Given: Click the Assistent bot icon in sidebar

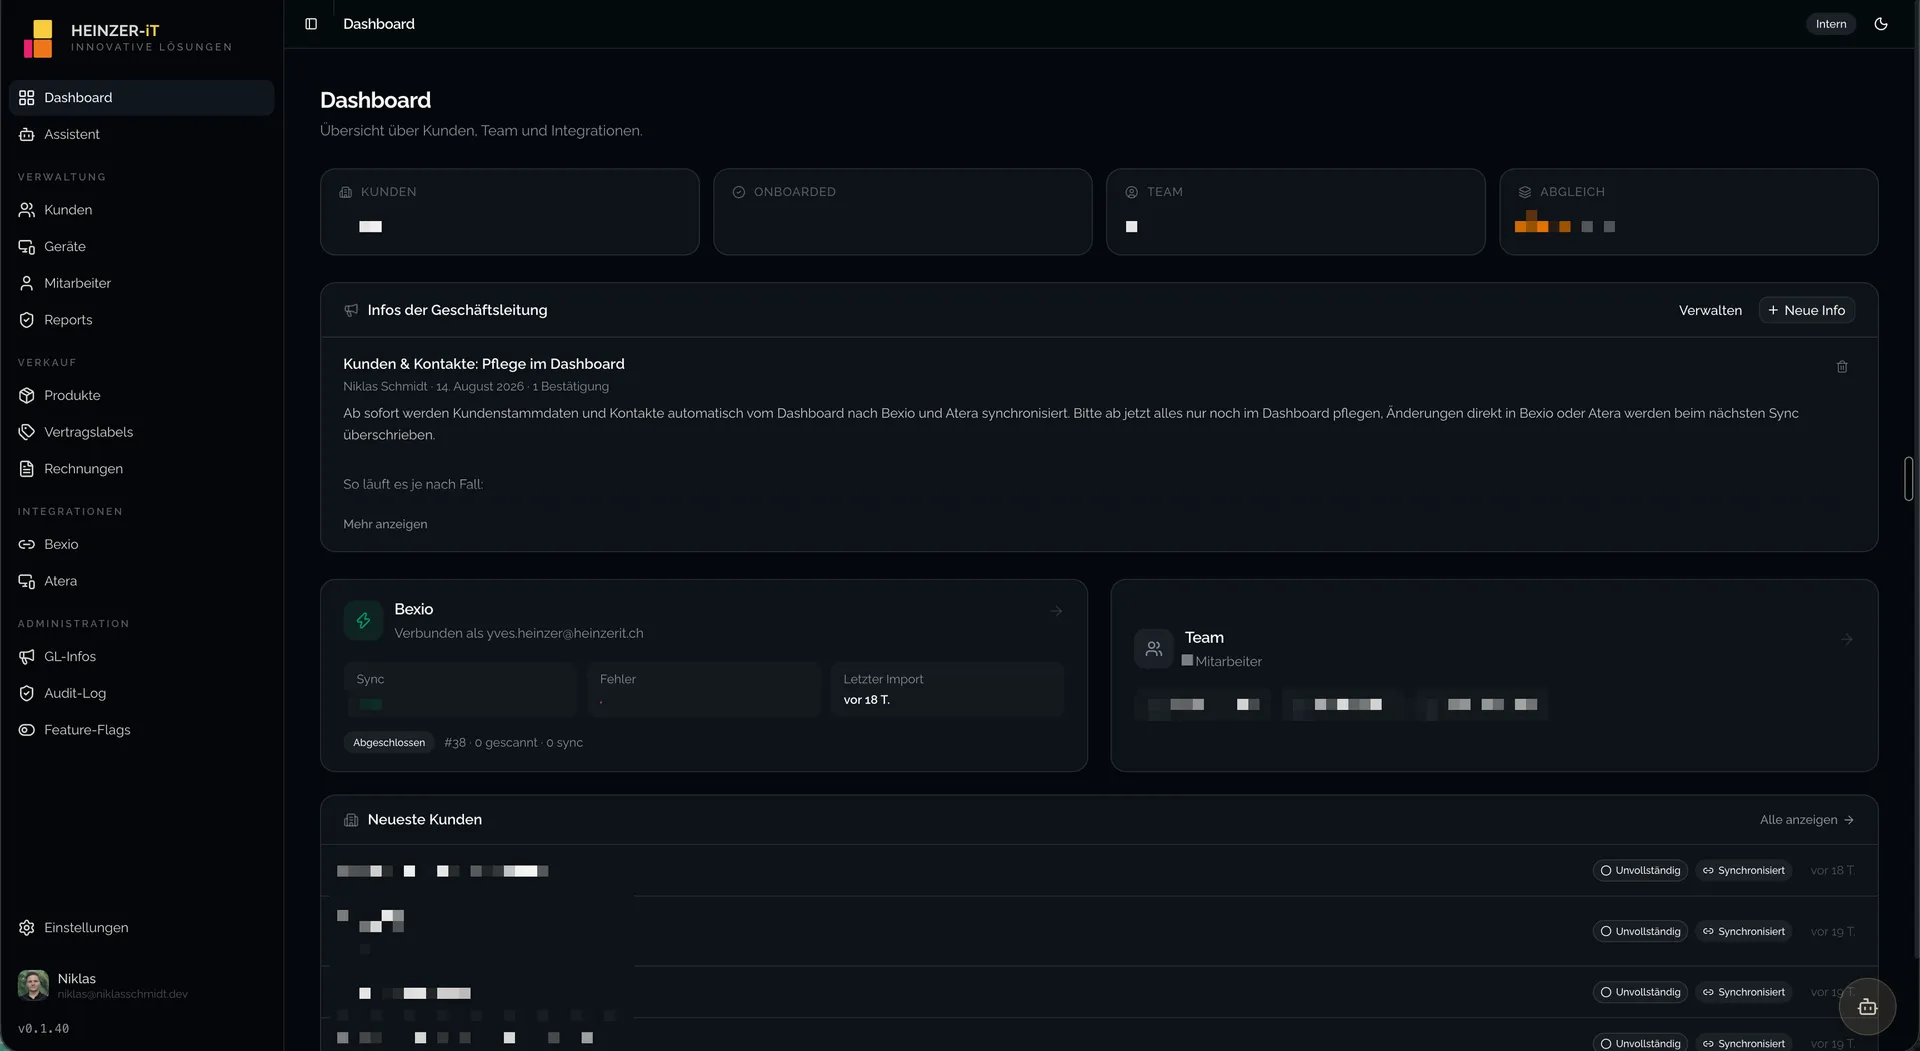Looking at the screenshot, I should click(27, 135).
